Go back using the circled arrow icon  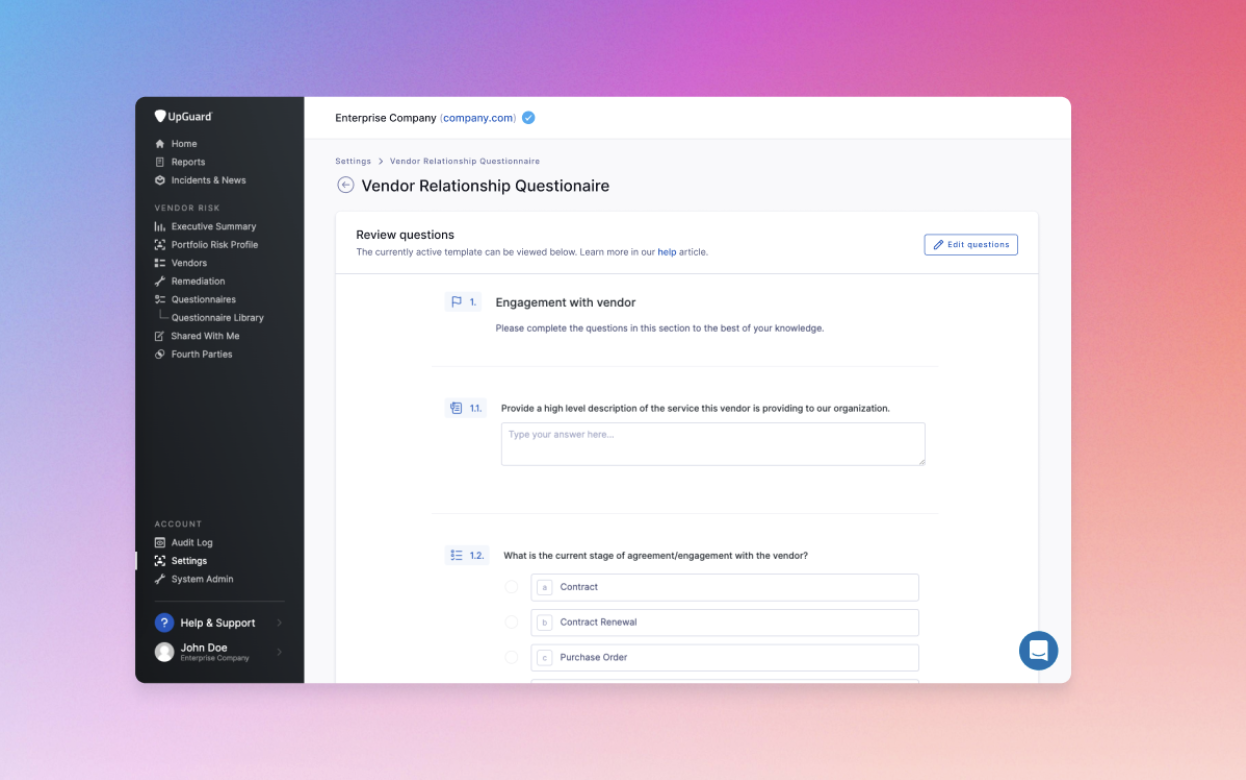tap(346, 185)
